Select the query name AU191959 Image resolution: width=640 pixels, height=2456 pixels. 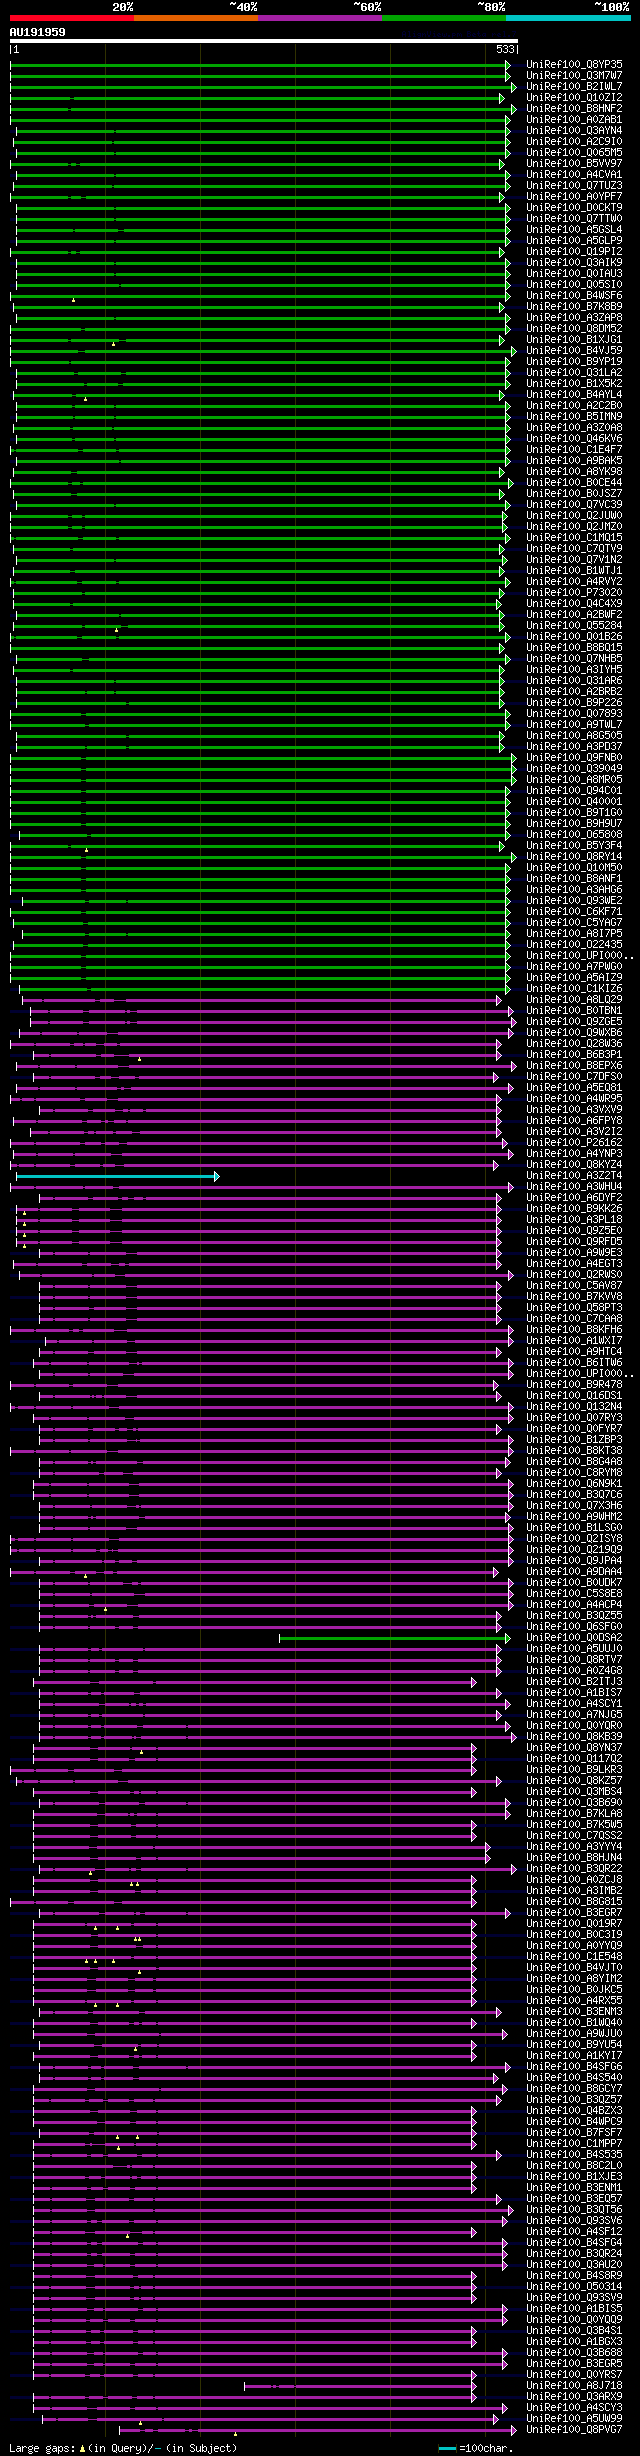(x=38, y=32)
